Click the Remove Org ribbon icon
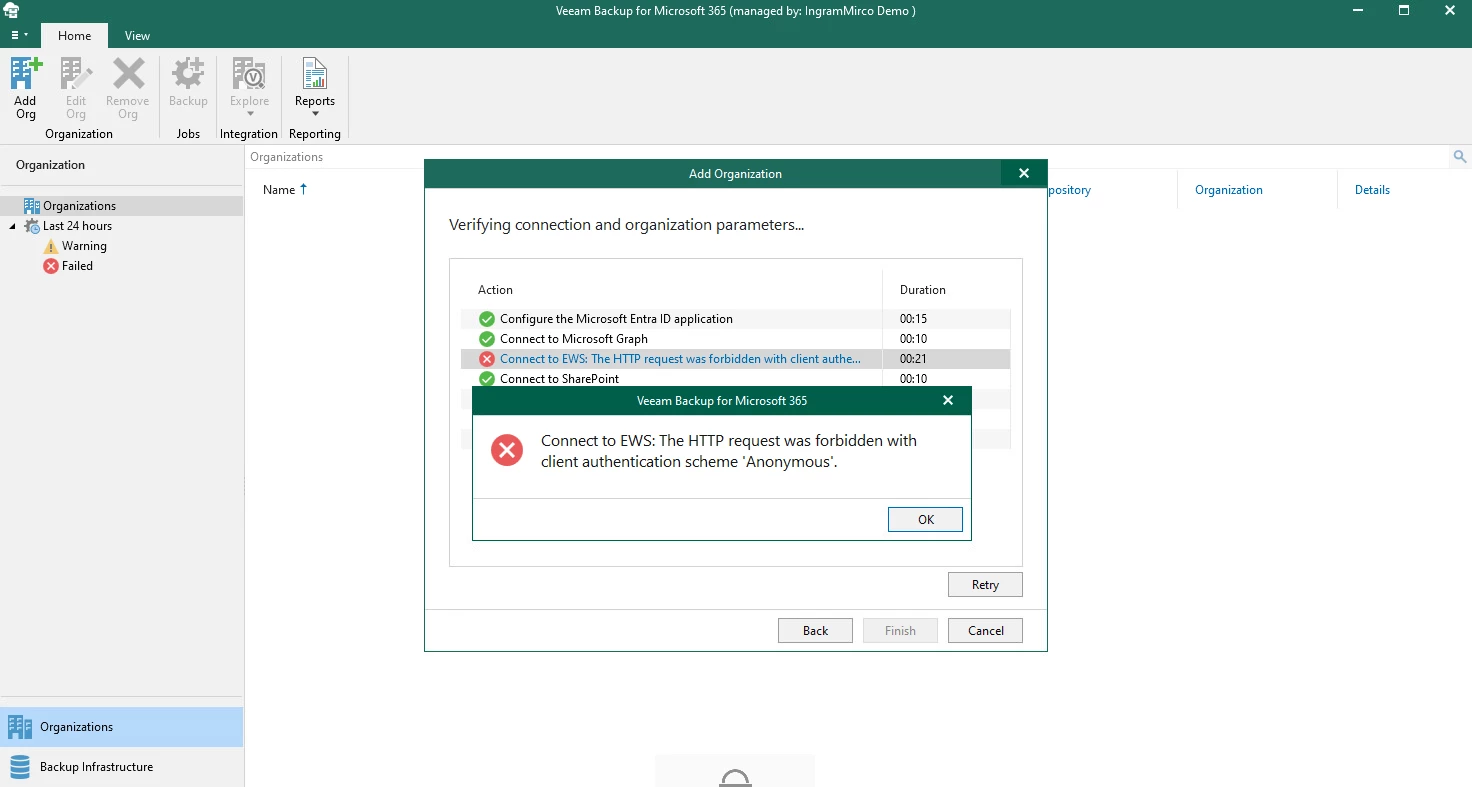The height and width of the screenshot is (787, 1472). (128, 88)
